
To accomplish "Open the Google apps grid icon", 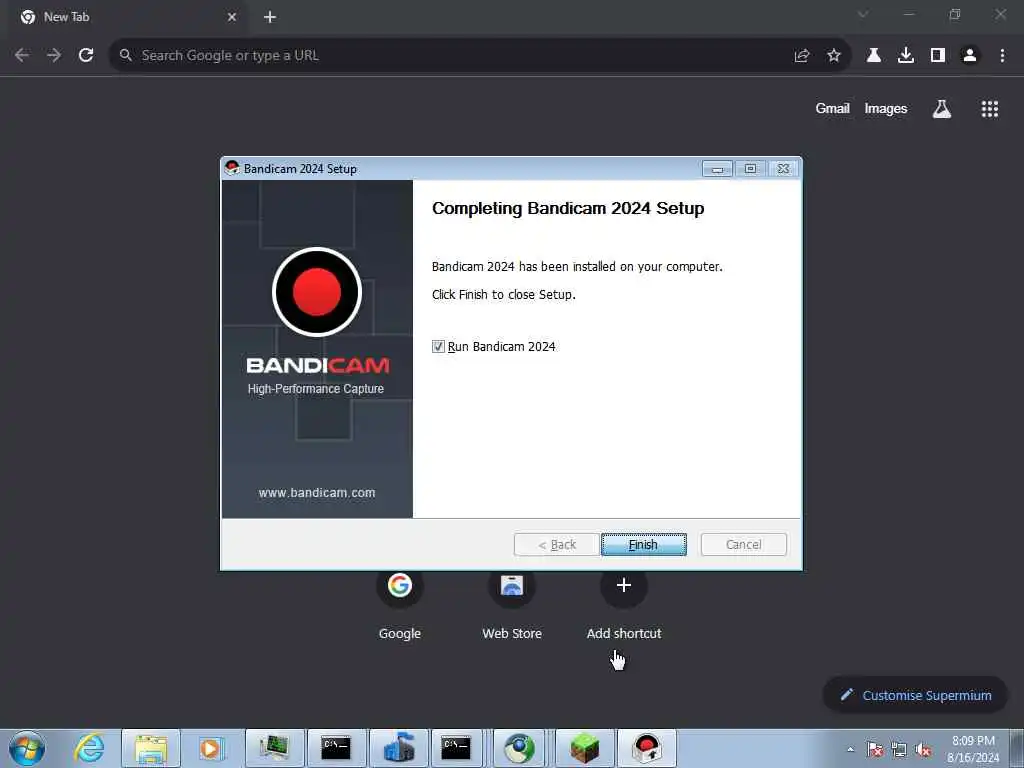I will [989, 108].
